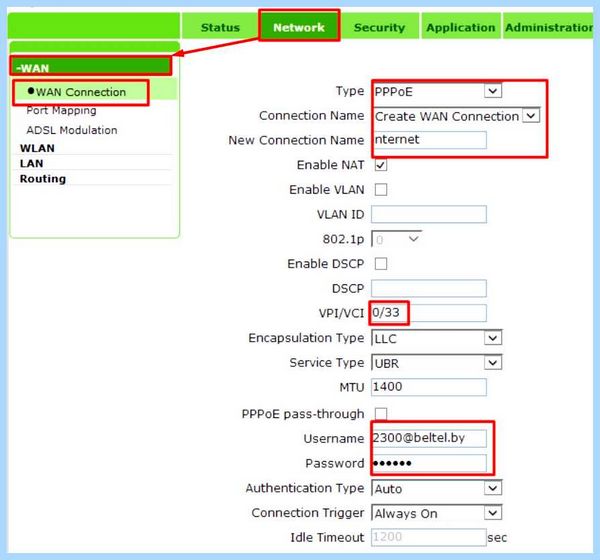Open the Administration tab

tap(548, 27)
